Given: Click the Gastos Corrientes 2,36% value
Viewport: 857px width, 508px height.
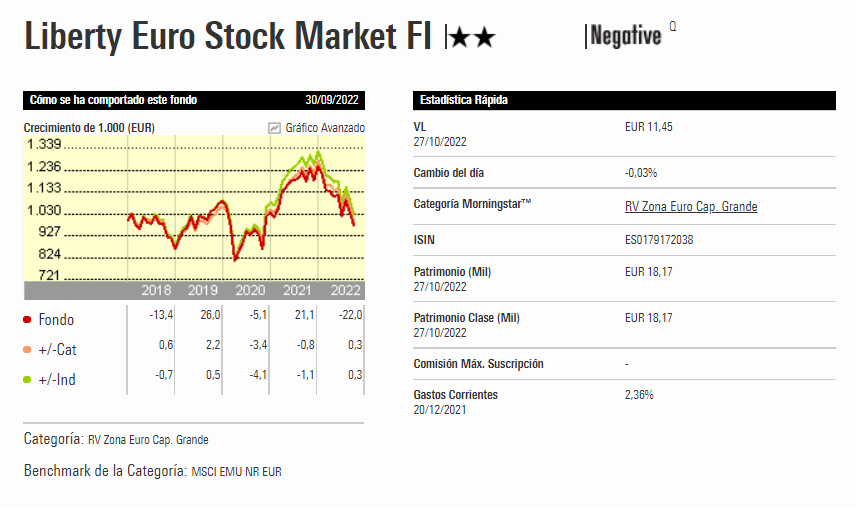Looking at the screenshot, I should (639, 395).
